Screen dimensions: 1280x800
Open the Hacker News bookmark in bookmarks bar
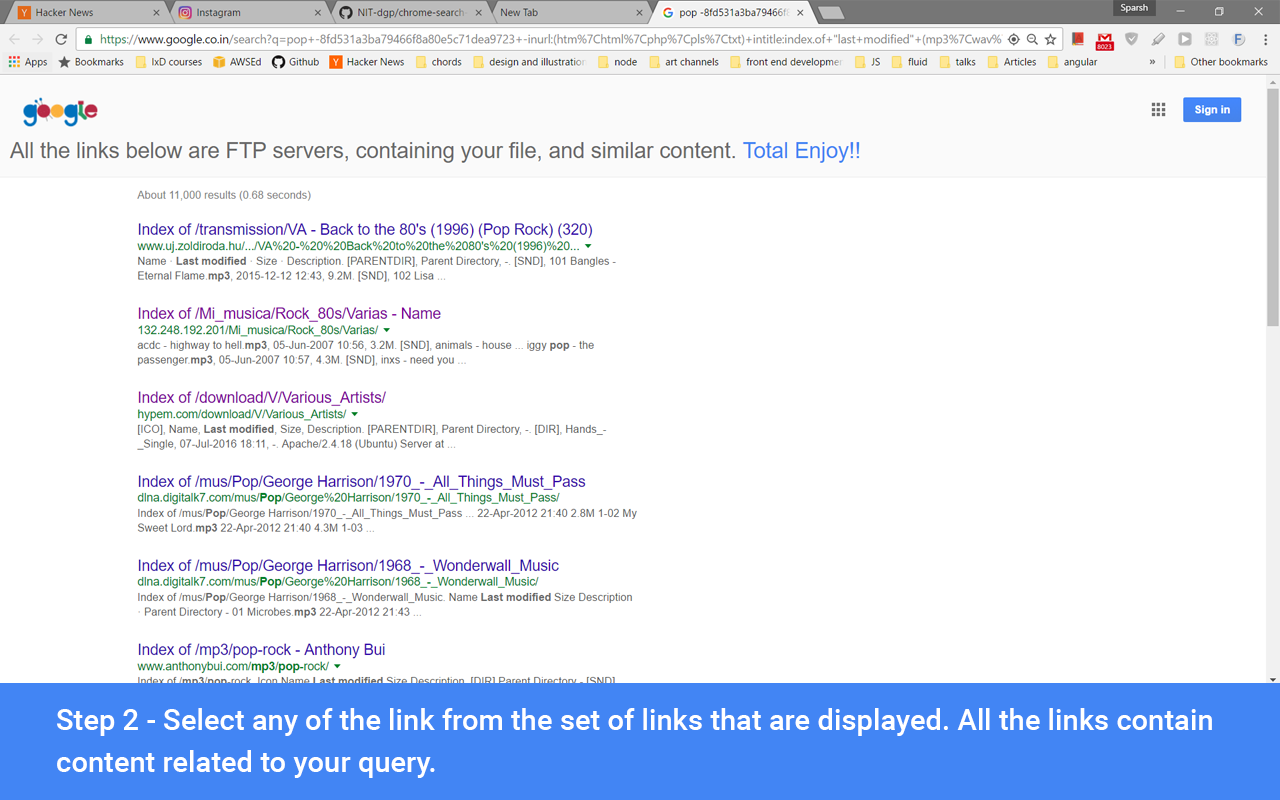[367, 62]
